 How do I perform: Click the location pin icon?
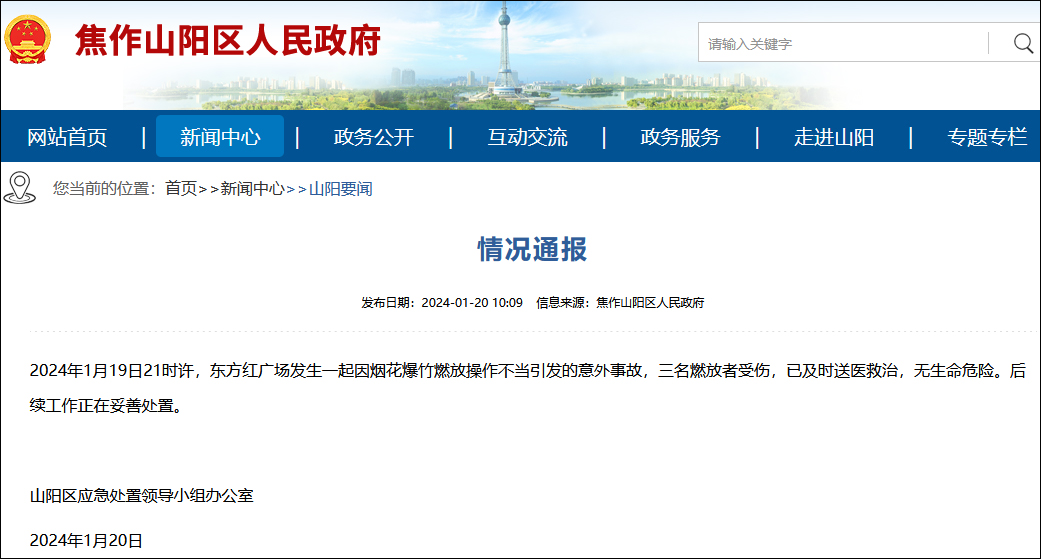19,188
